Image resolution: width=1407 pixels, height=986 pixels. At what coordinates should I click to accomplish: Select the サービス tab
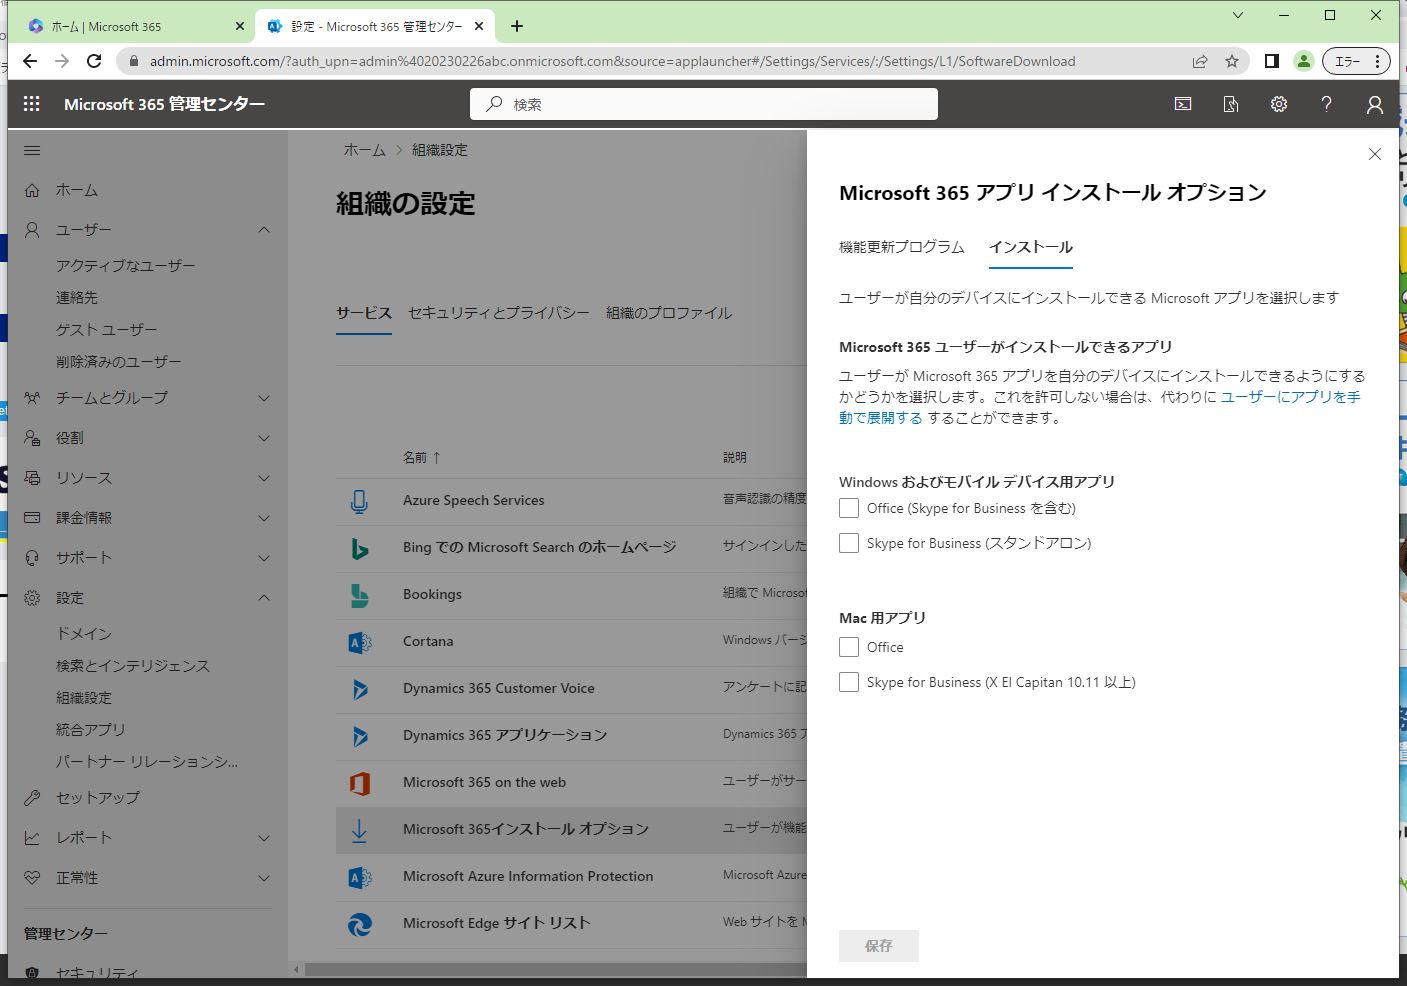click(364, 313)
